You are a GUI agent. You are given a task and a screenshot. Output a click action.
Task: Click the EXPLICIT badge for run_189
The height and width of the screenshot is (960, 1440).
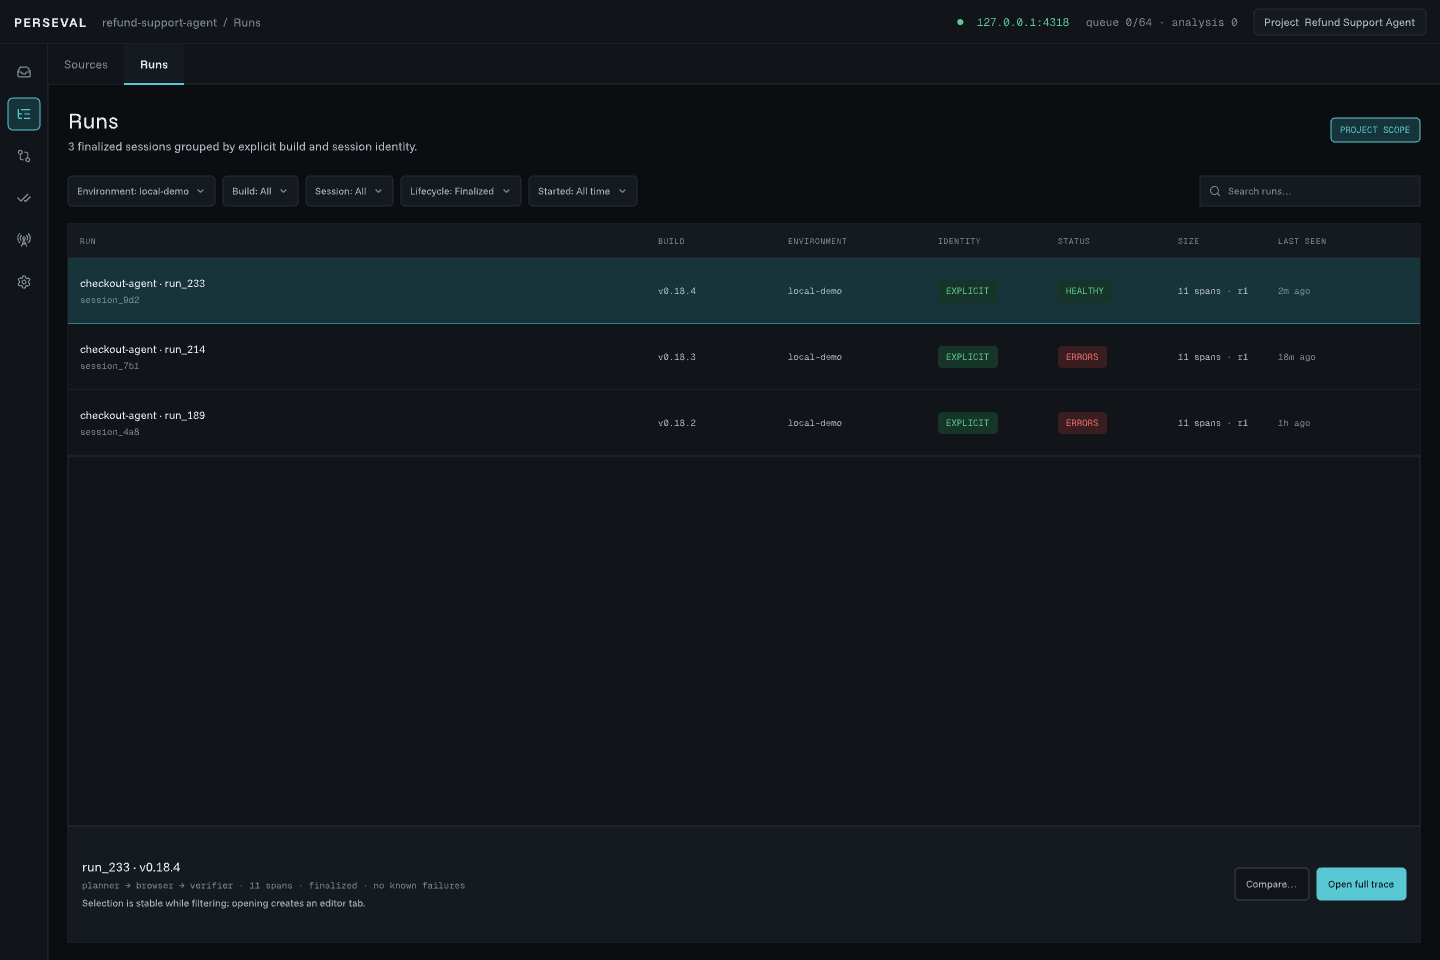pos(967,423)
